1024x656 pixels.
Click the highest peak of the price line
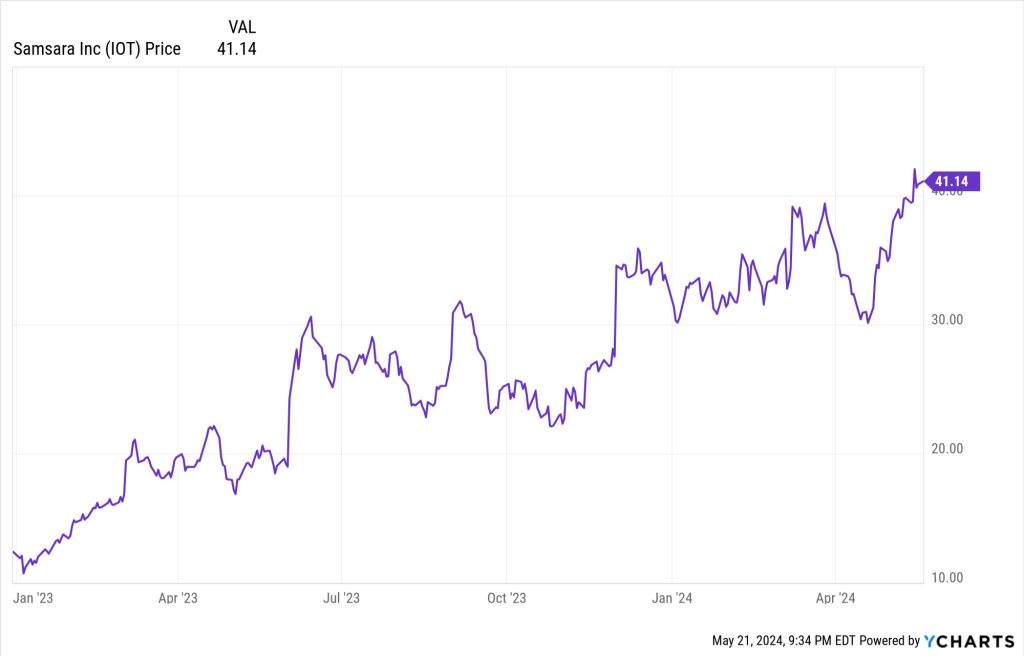[x=914, y=170]
